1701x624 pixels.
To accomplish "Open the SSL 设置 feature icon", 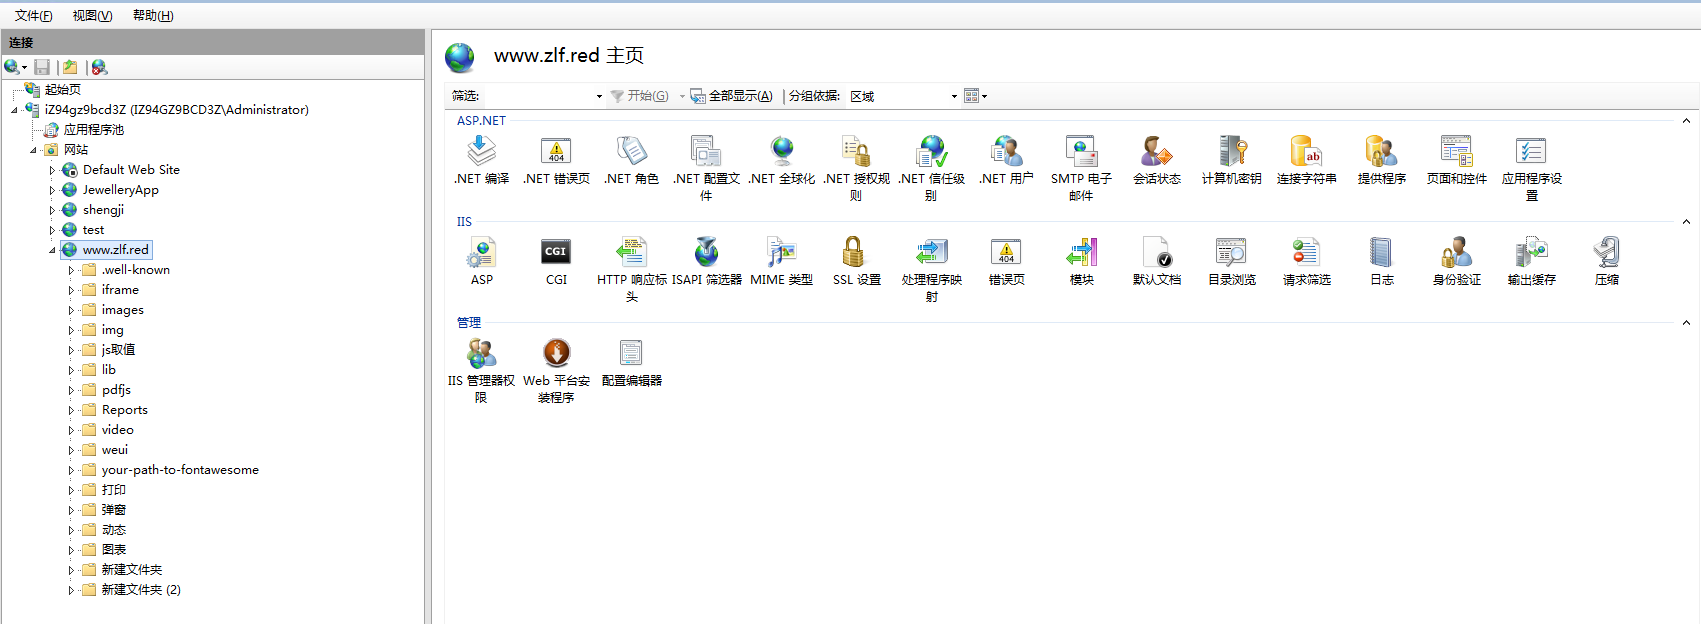I will point(856,253).
